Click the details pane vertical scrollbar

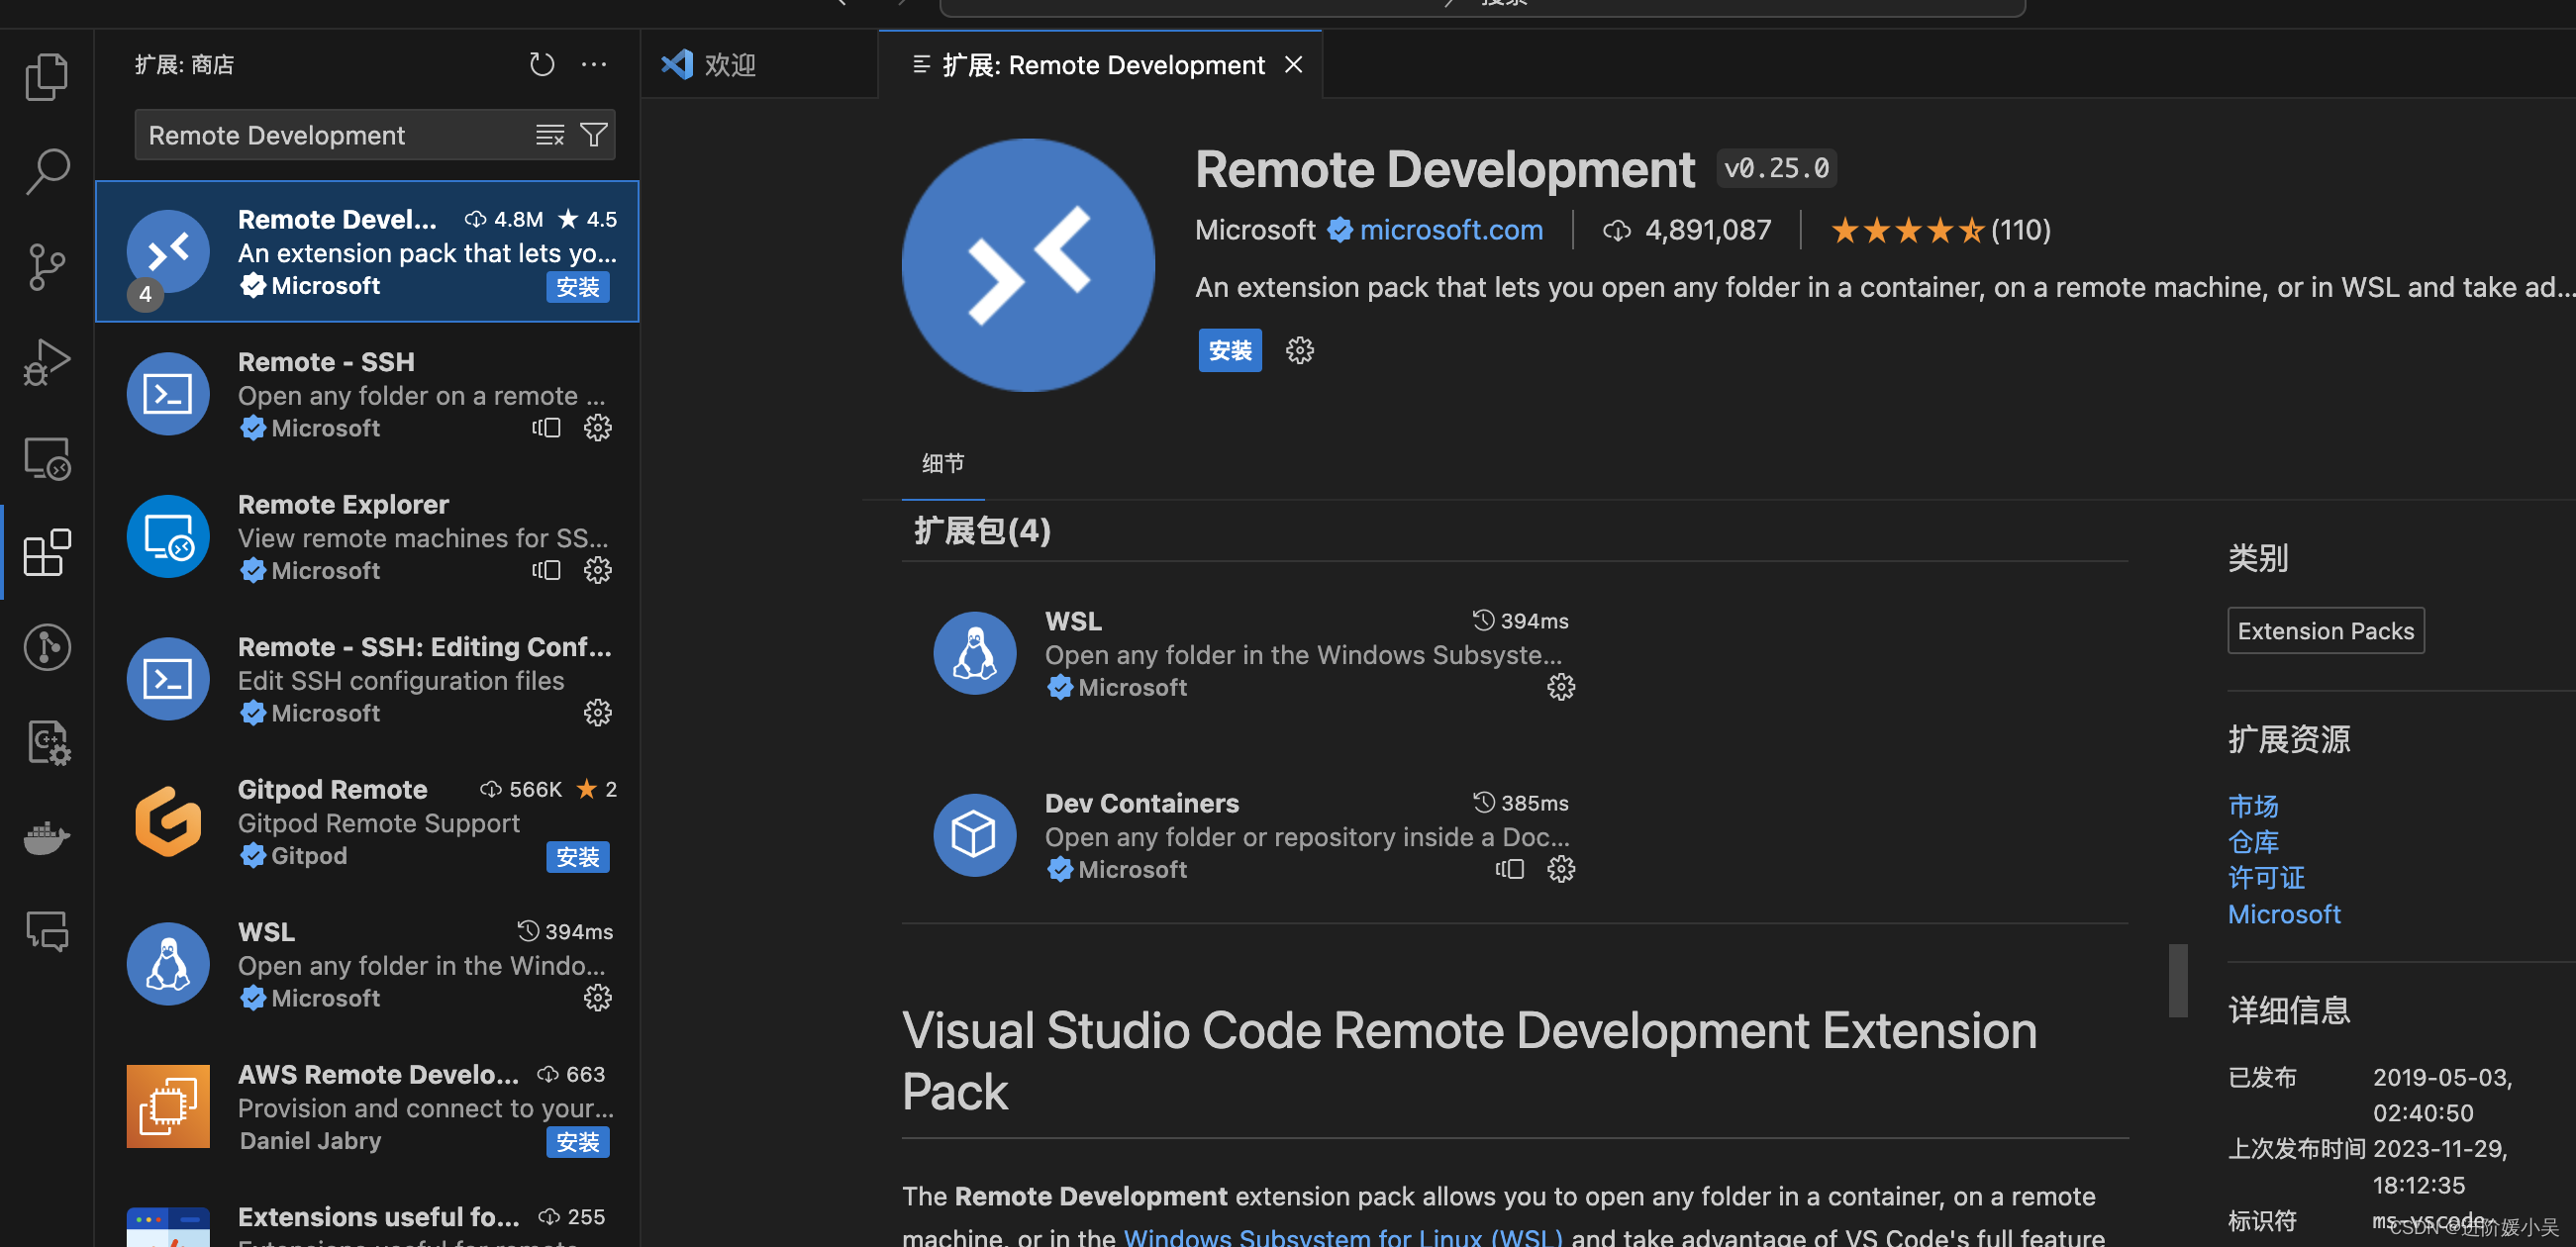[x=2177, y=980]
